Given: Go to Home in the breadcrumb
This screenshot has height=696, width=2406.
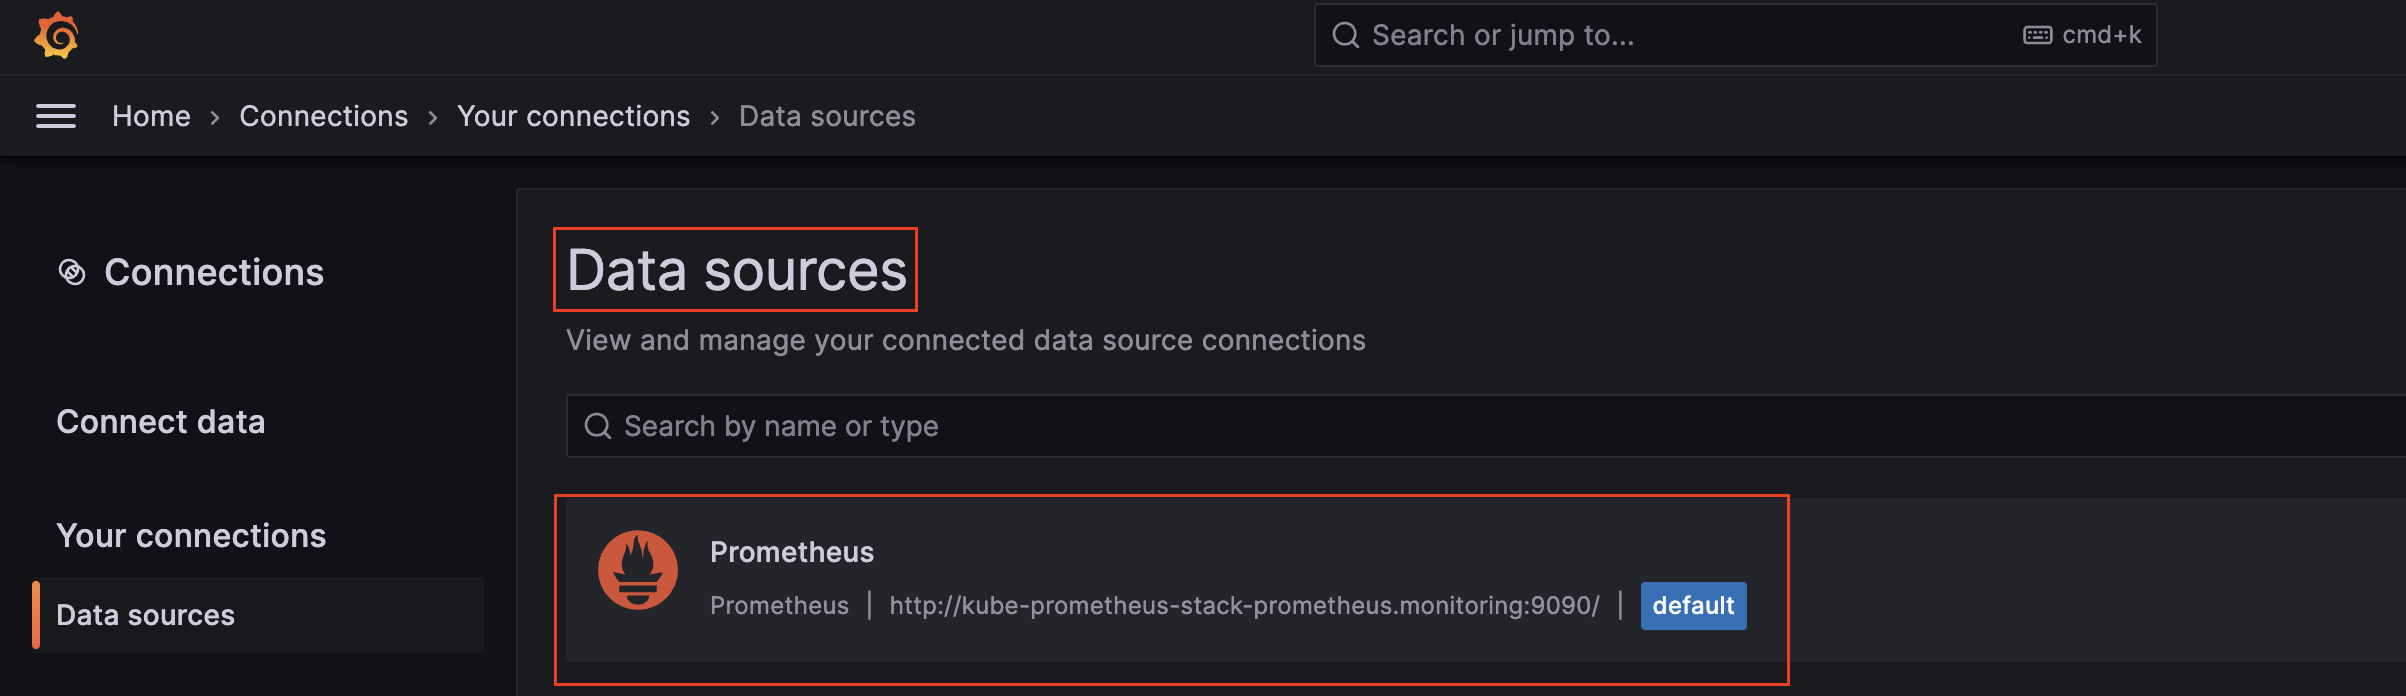Looking at the screenshot, I should tap(151, 116).
